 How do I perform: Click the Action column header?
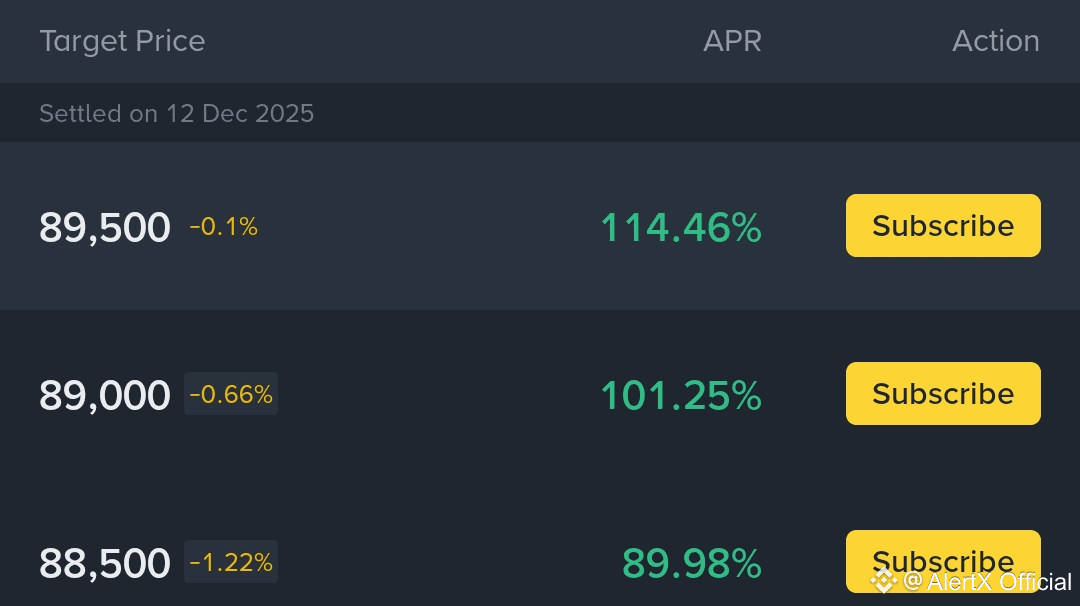click(995, 41)
